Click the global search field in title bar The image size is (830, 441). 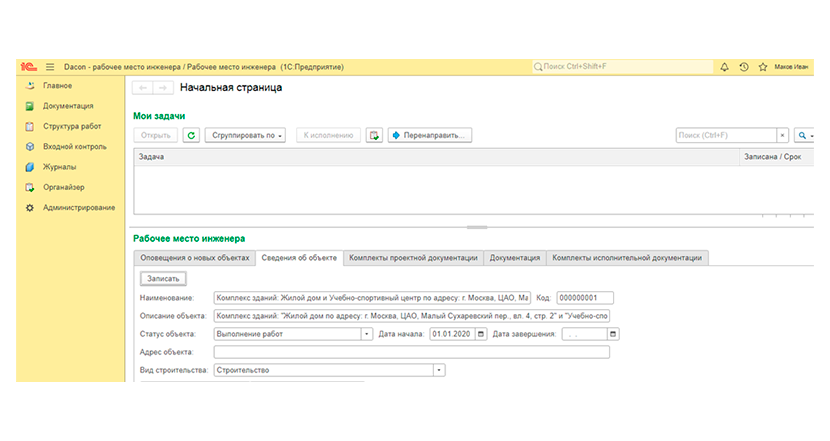click(622, 67)
